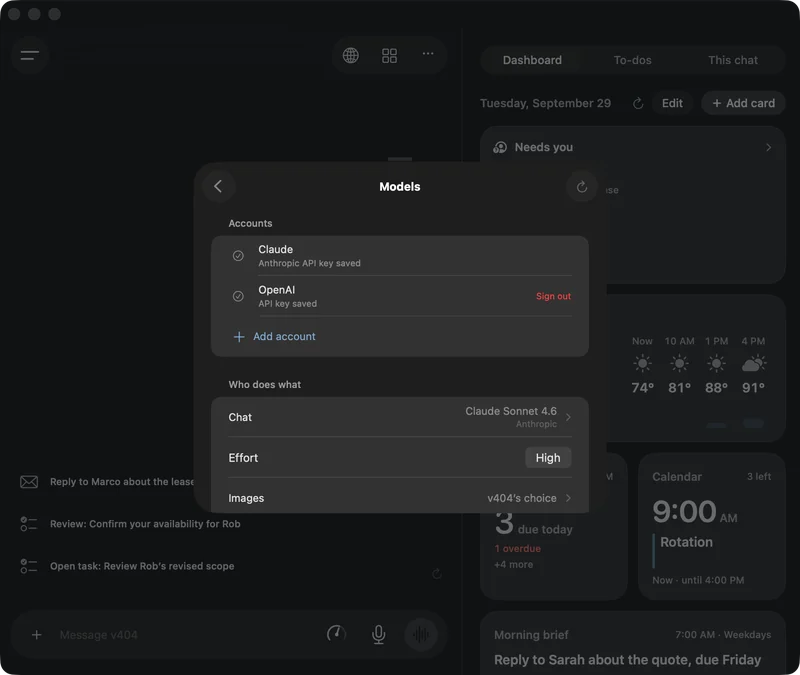The image size is (800, 675).
Task: Click the Edit dashboard button
Action: point(672,103)
